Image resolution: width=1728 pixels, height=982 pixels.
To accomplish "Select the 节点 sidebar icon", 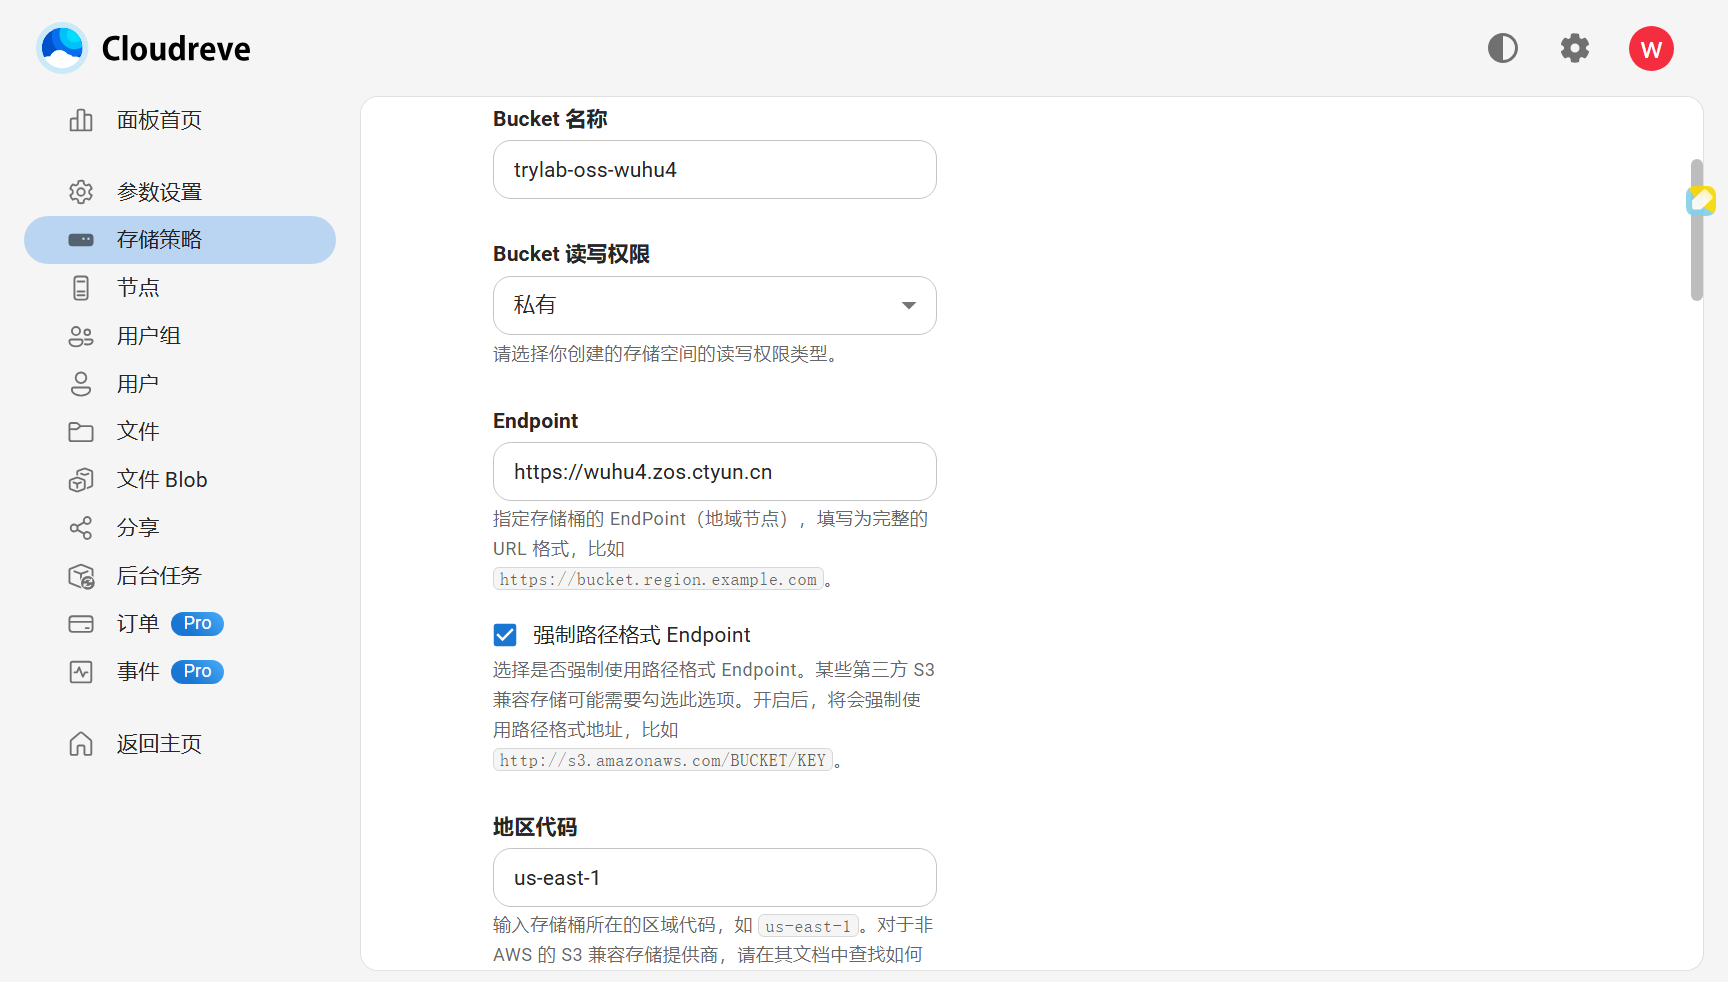I will point(138,288).
